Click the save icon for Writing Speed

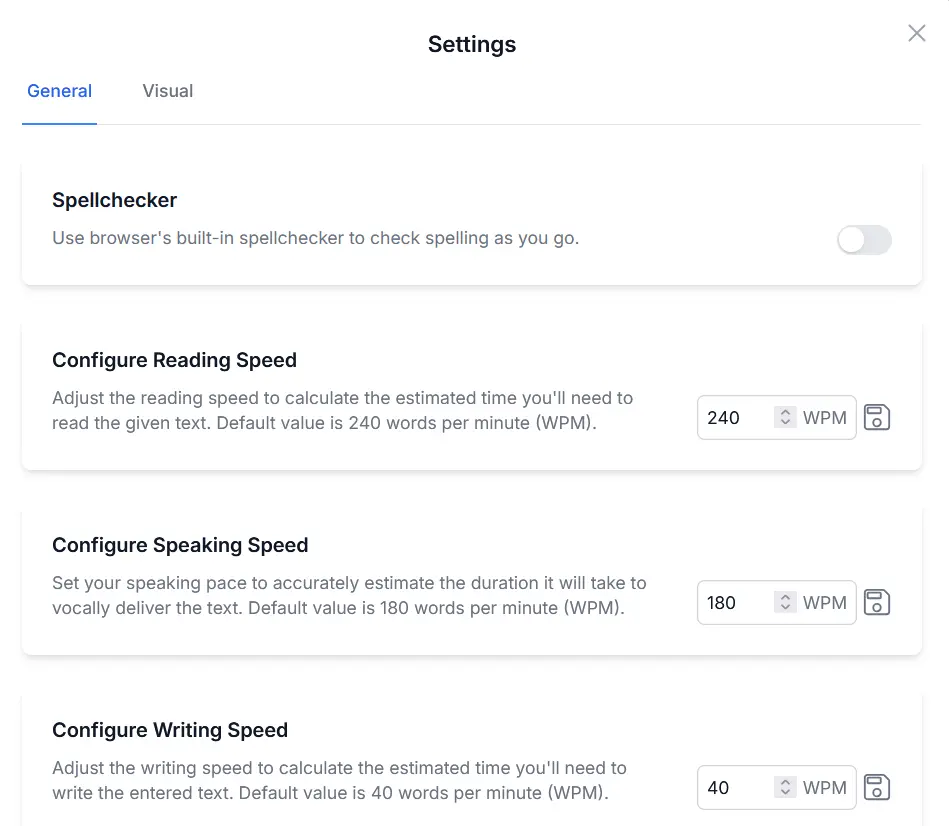(x=877, y=787)
